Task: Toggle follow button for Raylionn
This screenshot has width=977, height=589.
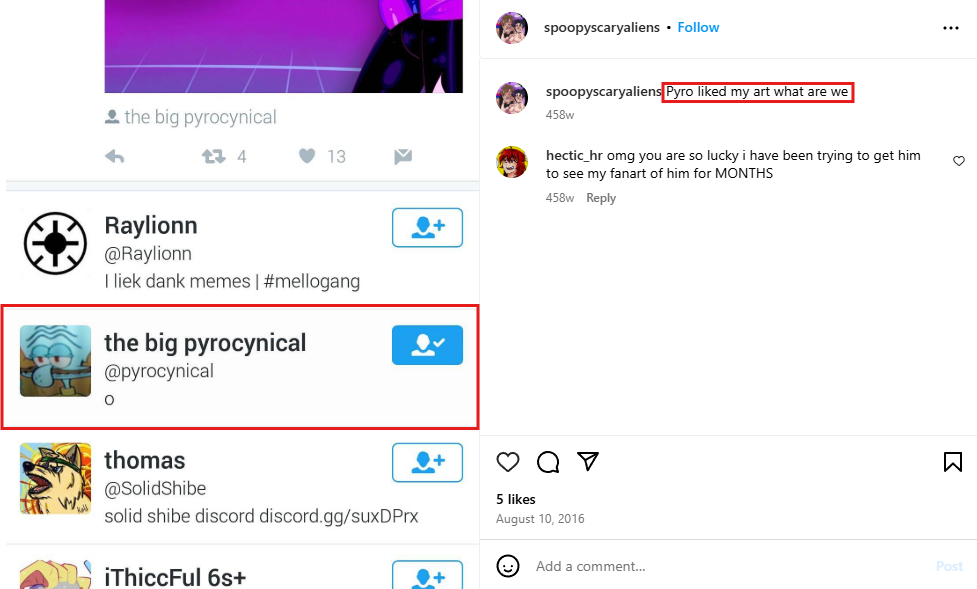Action: coord(427,228)
